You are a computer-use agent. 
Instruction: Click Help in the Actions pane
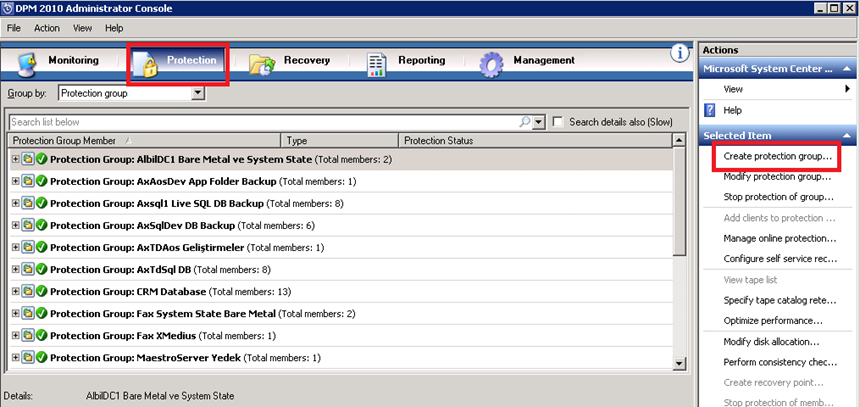click(x=732, y=110)
